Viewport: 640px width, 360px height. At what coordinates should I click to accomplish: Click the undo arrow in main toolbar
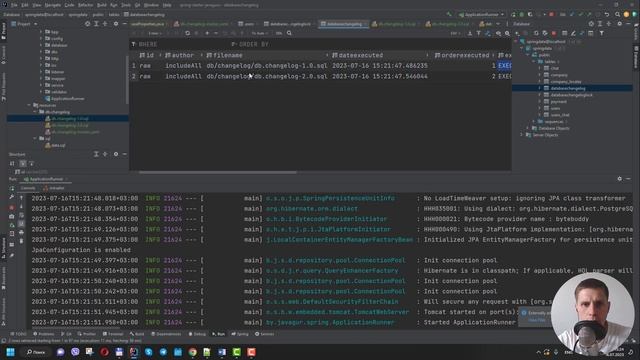click(x=607, y=15)
